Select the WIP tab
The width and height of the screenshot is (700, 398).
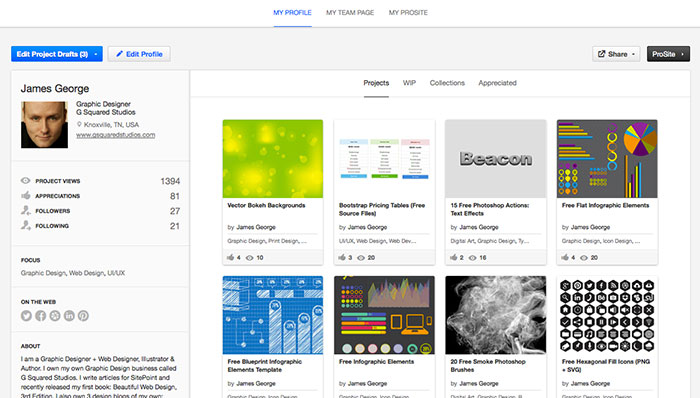(409, 83)
